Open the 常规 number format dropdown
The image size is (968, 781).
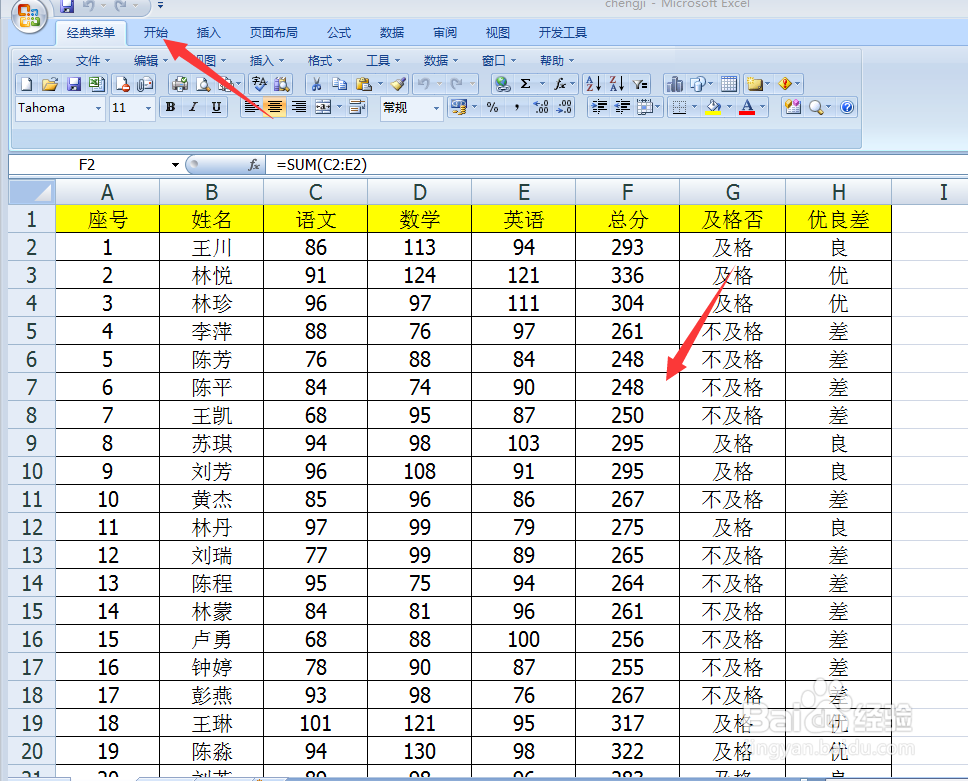pos(436,109)
